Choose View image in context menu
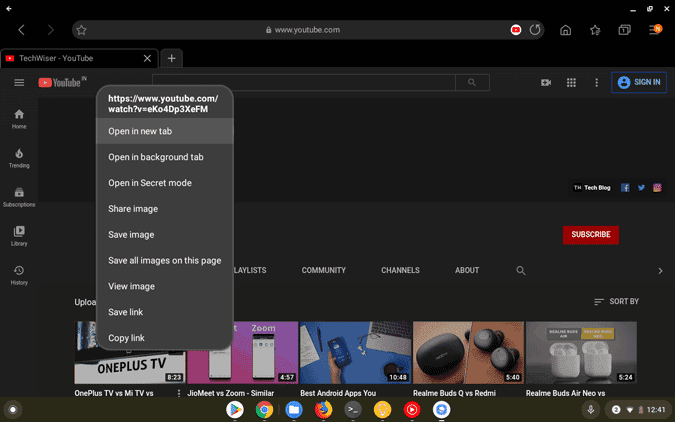Viewport: 675px width, 422px height. point(165,286)
